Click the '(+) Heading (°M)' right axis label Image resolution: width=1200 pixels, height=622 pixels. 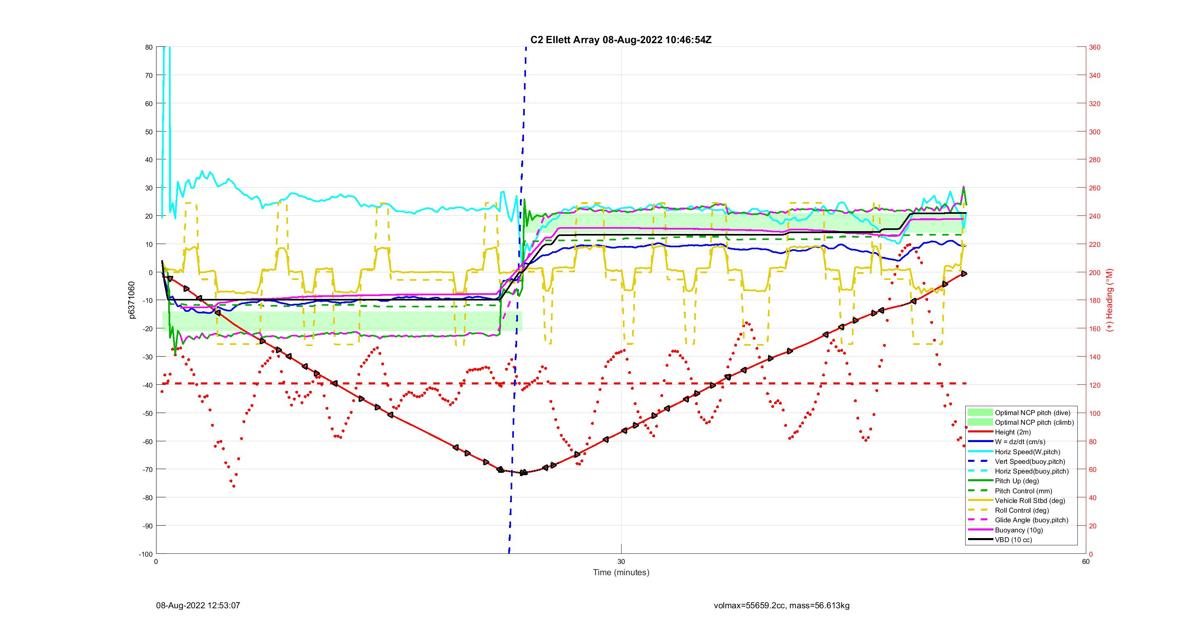[x=1110, y=300]
